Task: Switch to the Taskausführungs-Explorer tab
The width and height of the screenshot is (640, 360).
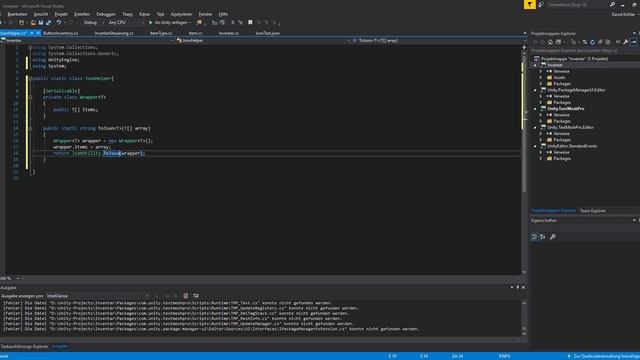Action: click(x=24, y=347)
